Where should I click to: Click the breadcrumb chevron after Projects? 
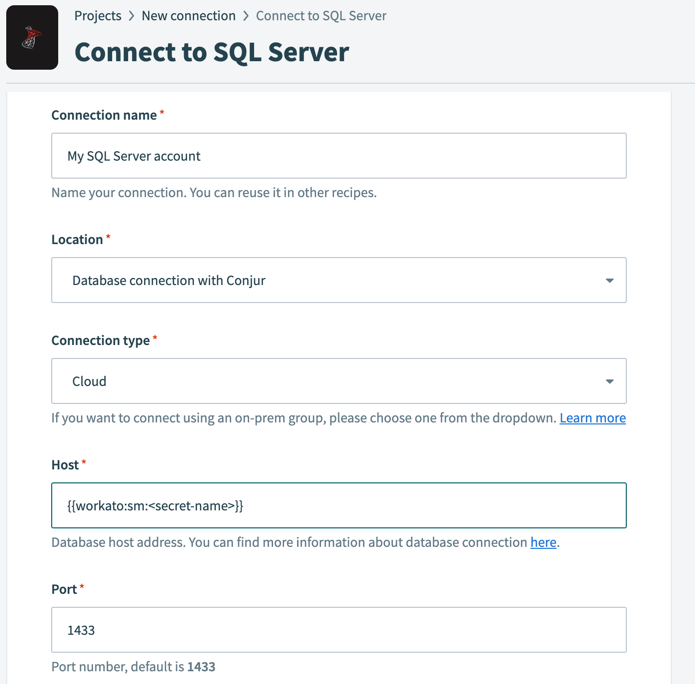131,16
